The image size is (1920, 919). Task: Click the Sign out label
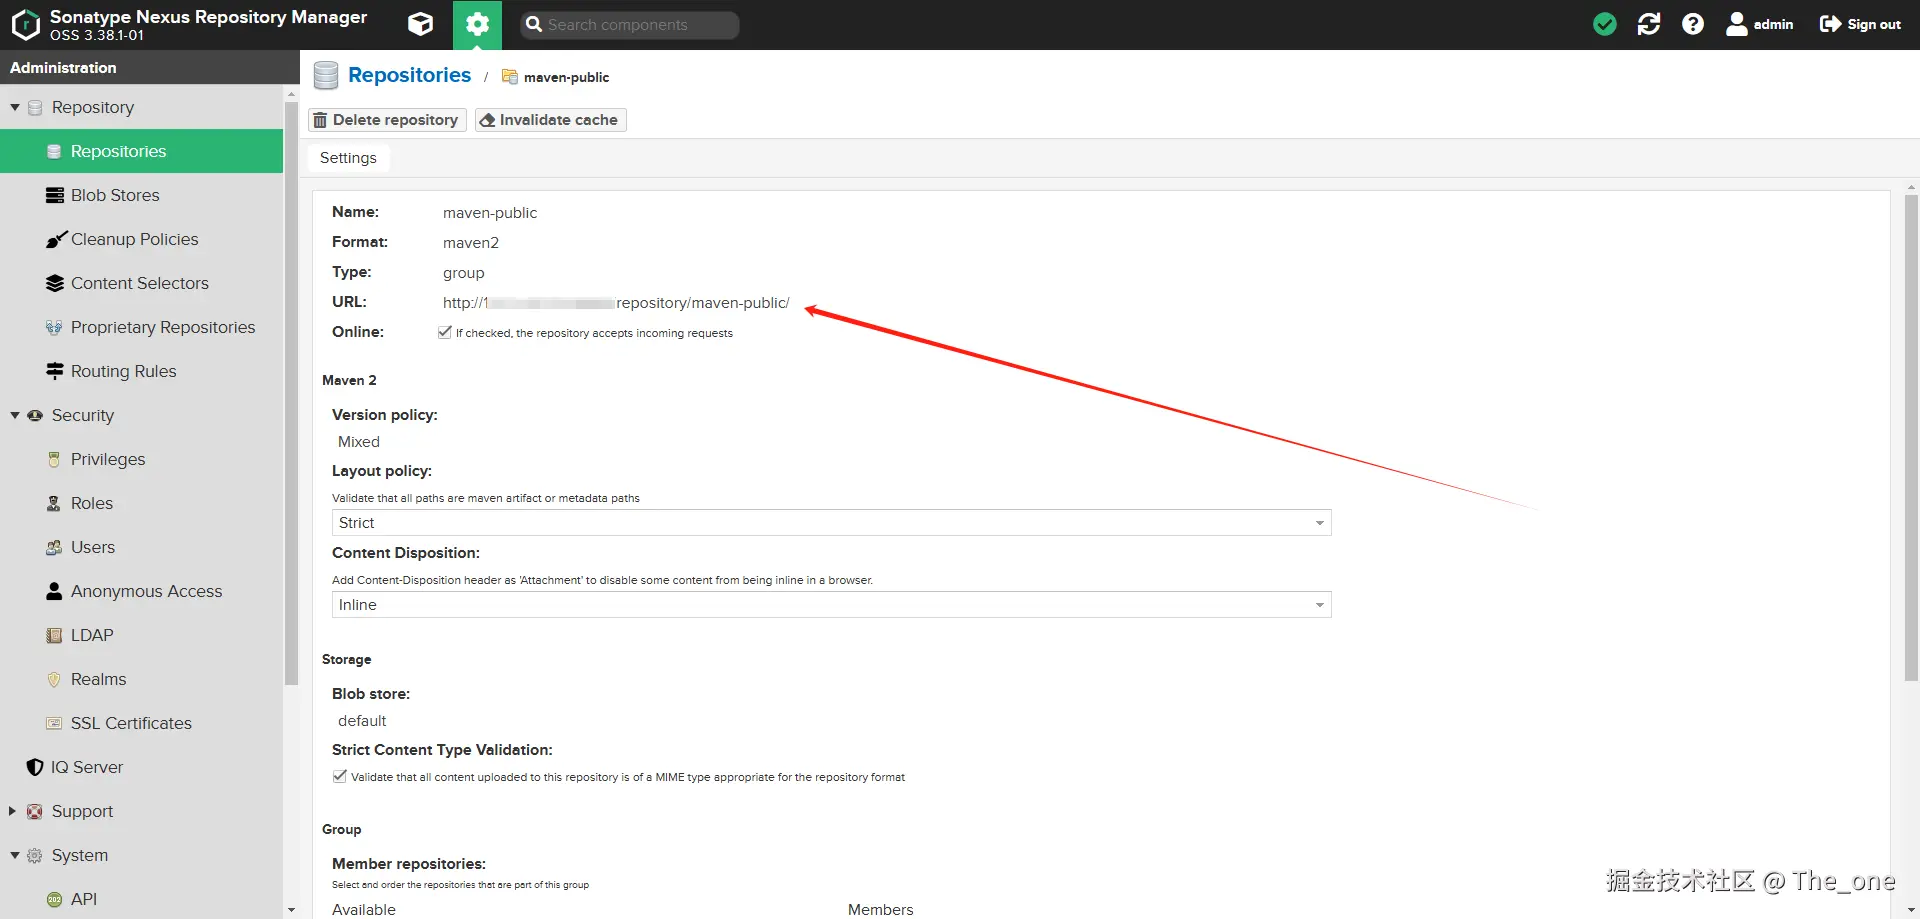1874,24
